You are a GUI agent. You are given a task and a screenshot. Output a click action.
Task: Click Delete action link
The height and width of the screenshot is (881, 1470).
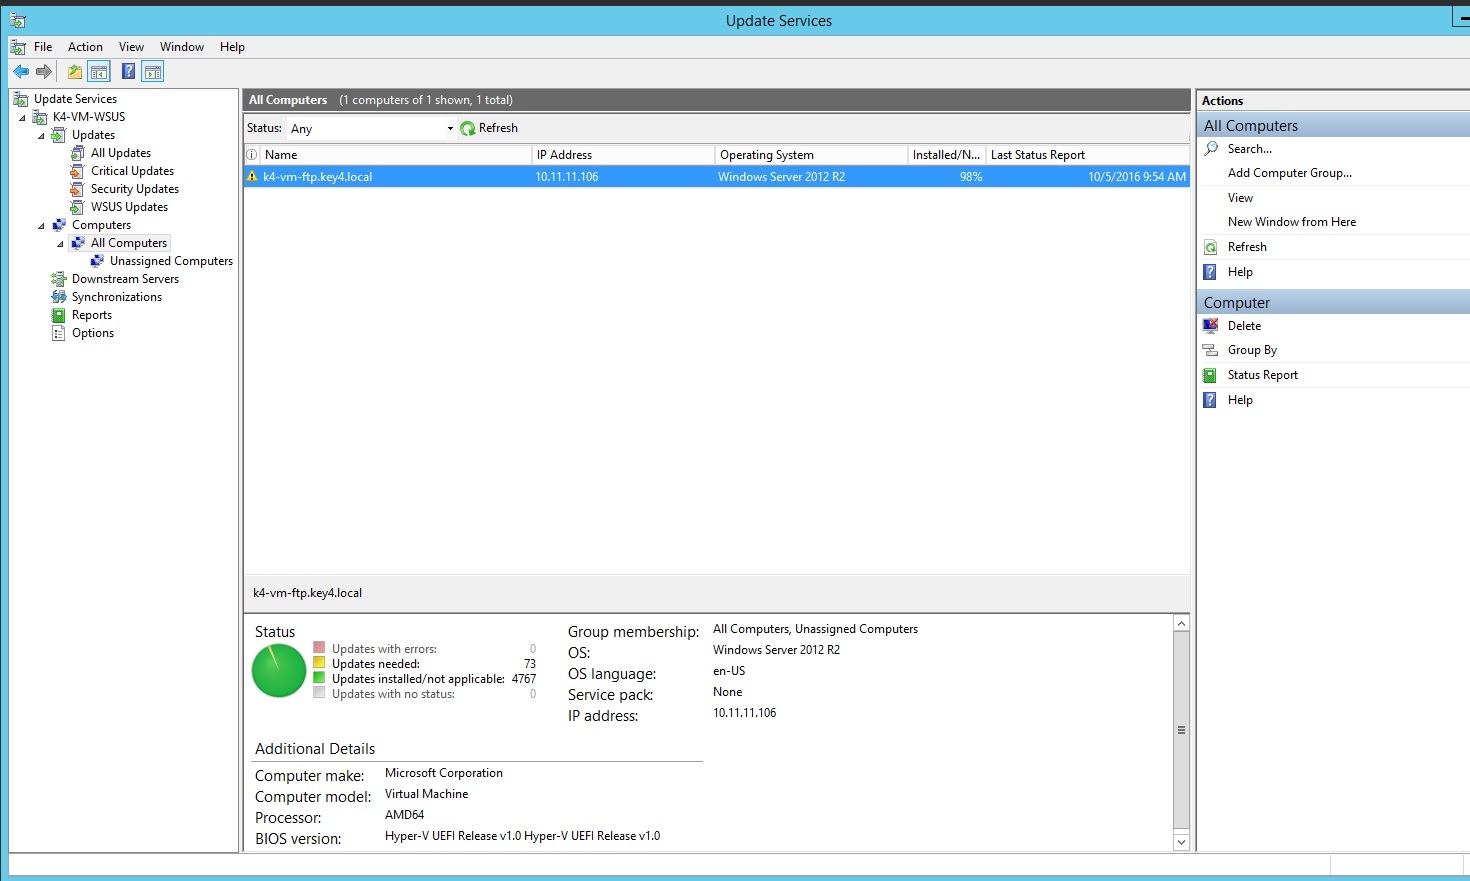(x=1244, y=326)
